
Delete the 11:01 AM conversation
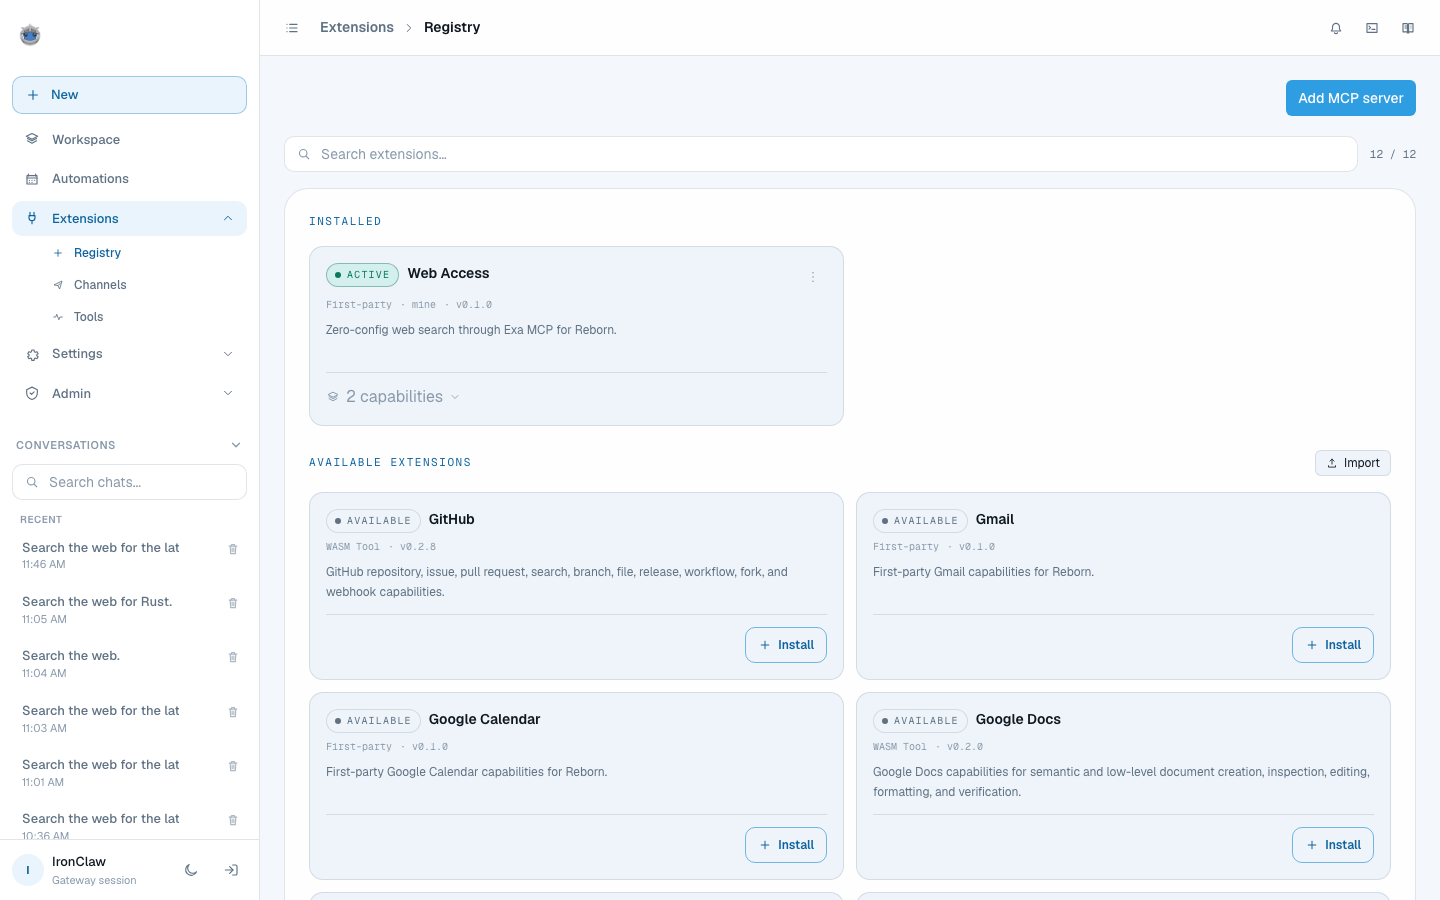click(233, 766)
